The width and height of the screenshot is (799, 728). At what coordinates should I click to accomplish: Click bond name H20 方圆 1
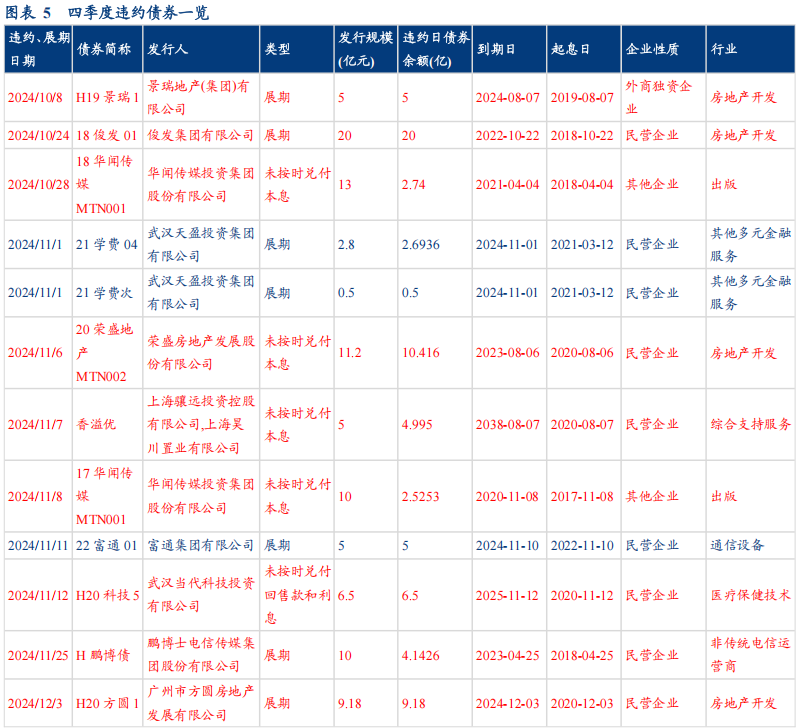108,704
